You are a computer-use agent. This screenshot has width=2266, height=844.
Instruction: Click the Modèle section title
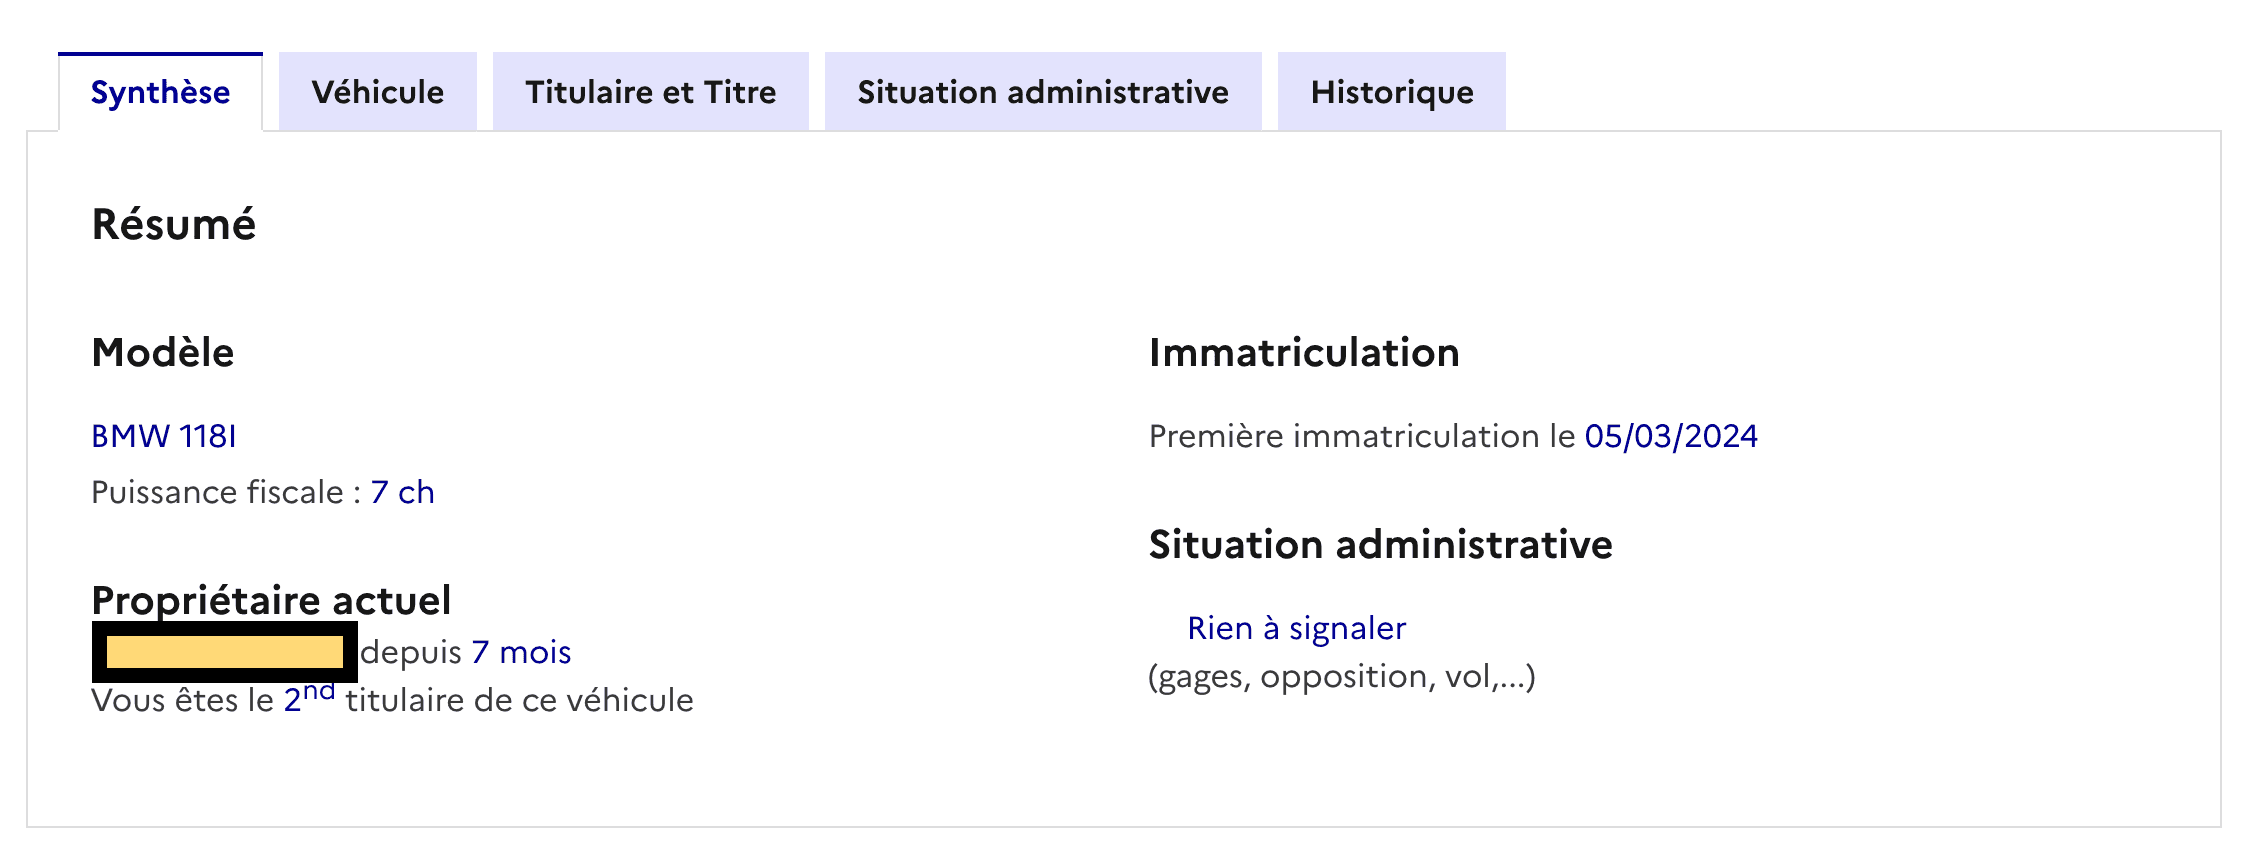tap(162, 352)
